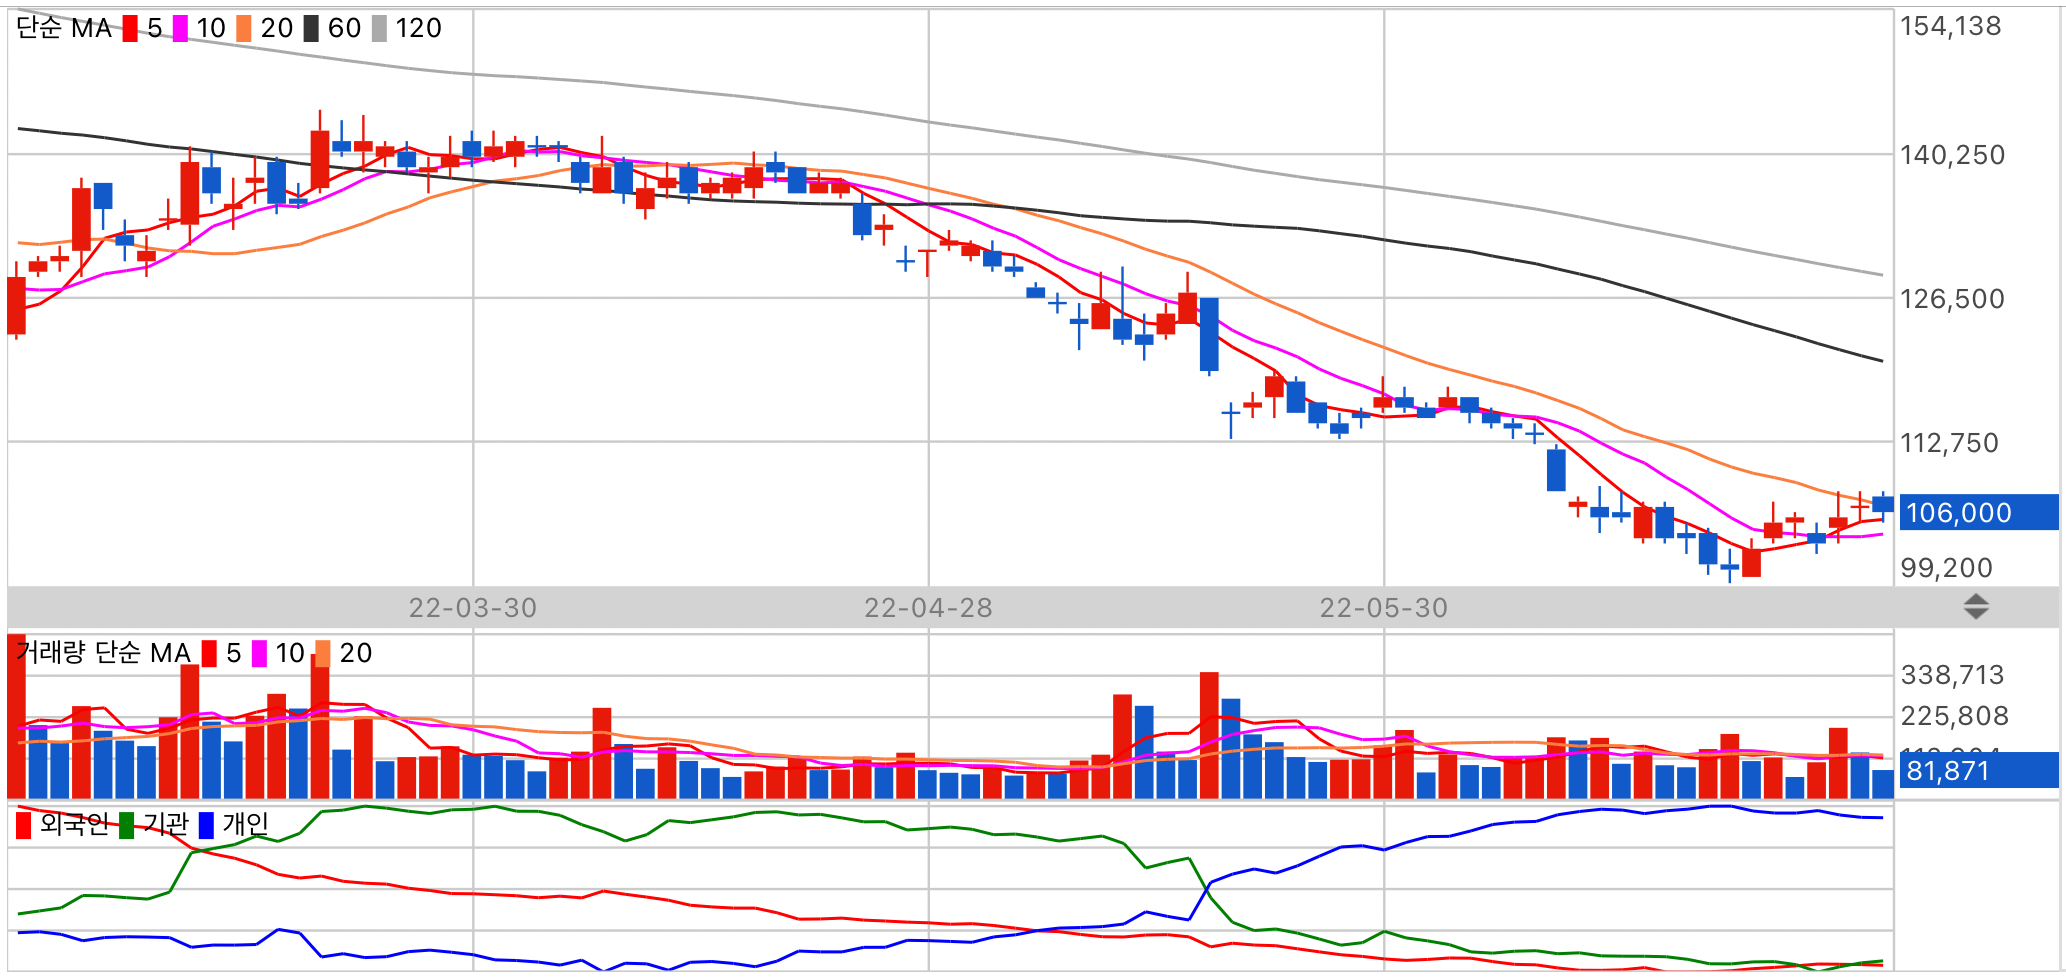Screen dimensions: 2066x978
Task: Click the 140,250 price axis label
Action: pos(1953,155)
